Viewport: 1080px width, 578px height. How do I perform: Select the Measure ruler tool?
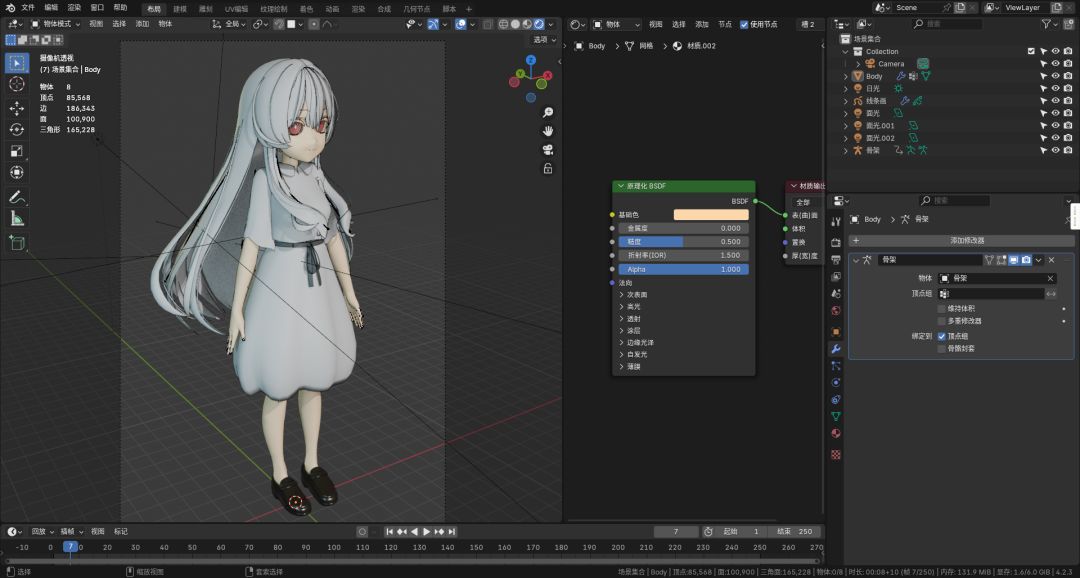pos(17,219)
